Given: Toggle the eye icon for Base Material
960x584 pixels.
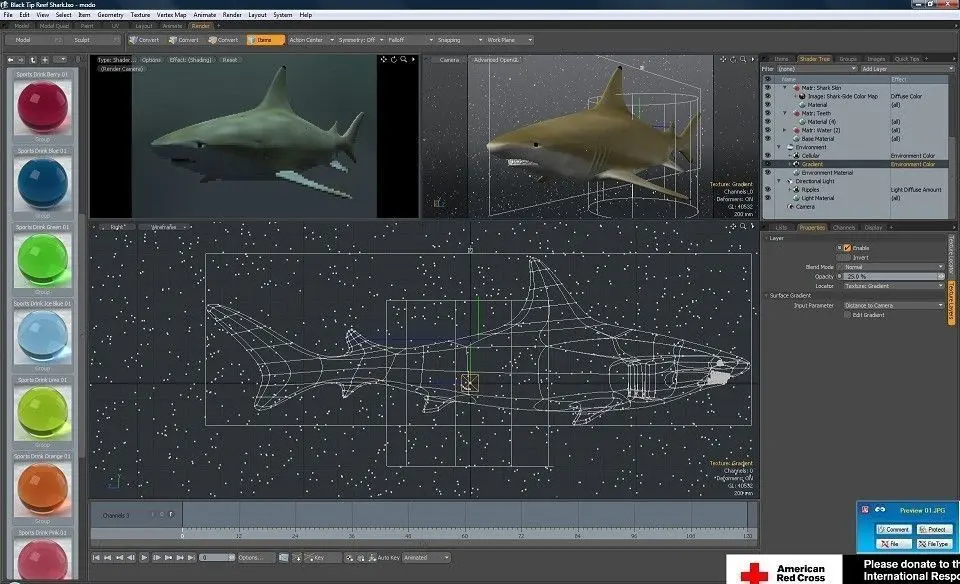Looking at the screenshot, I should pos(768,138).
